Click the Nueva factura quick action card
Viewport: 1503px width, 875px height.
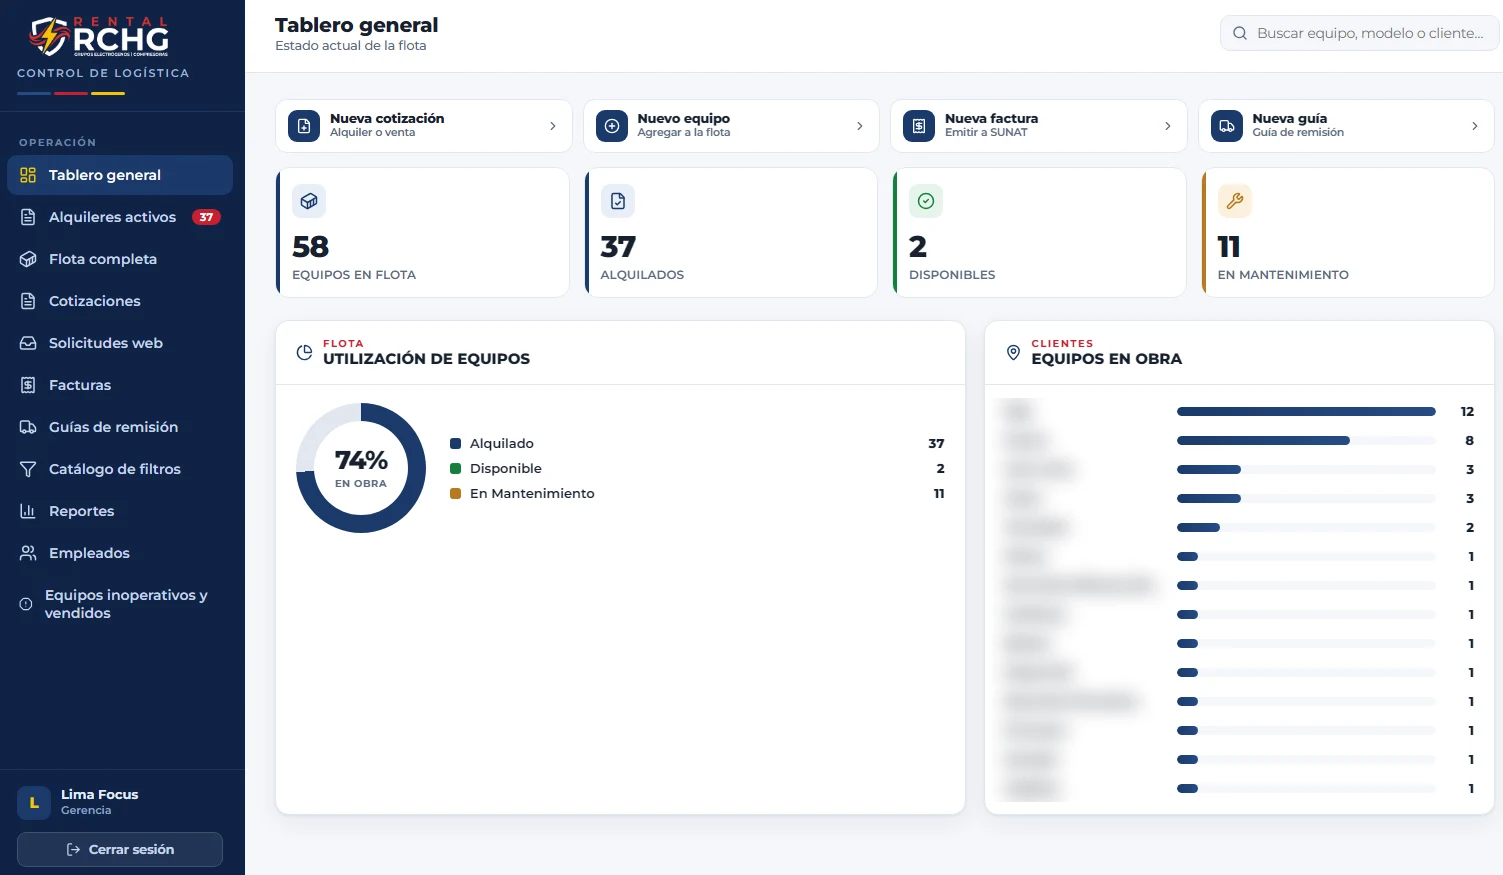pos(1039,126)
